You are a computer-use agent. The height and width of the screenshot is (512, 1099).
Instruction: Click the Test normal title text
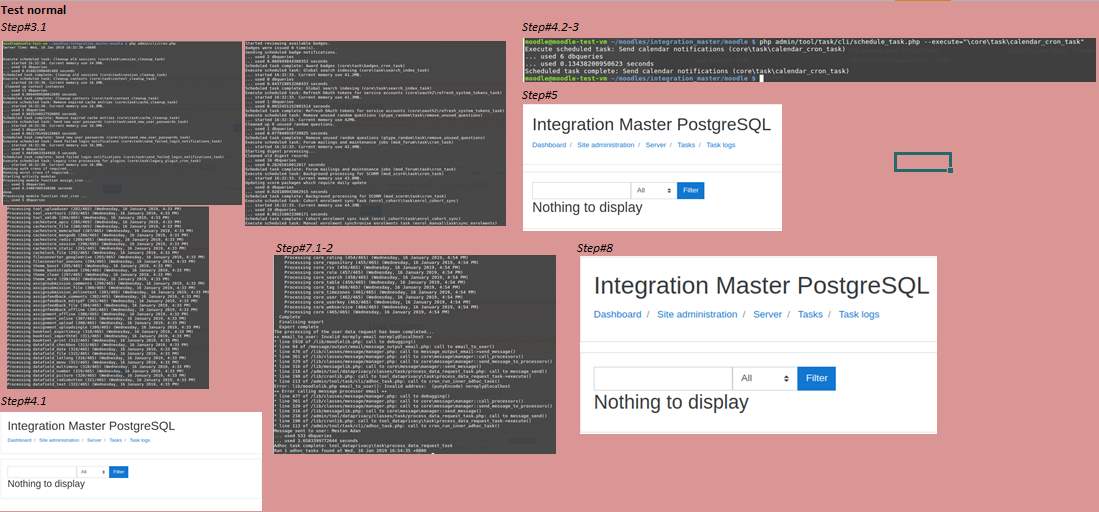(34, 10)
